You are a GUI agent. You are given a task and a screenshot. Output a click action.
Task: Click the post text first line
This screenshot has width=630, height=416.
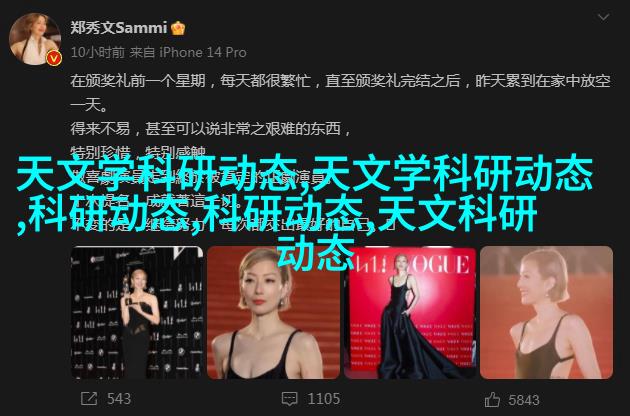tap(340, 81)
